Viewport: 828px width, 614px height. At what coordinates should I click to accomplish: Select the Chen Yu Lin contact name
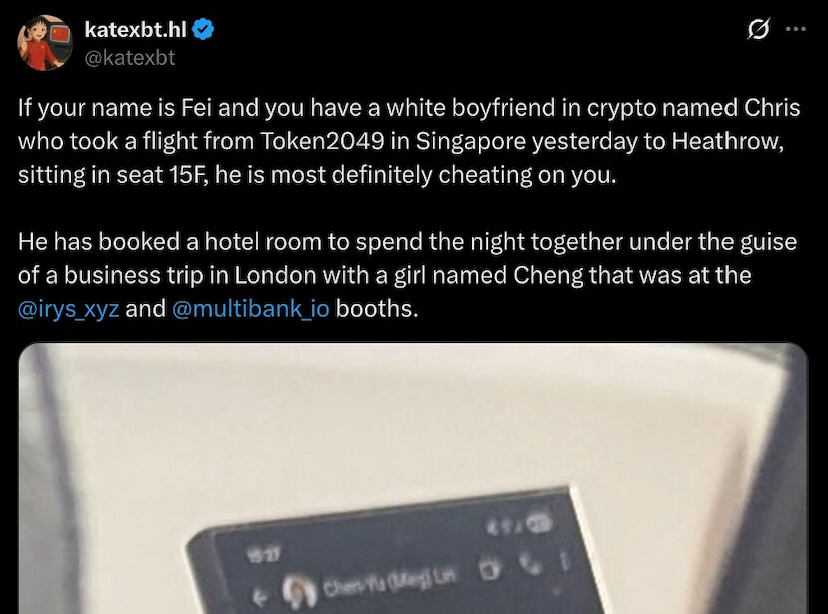point(391,583)
